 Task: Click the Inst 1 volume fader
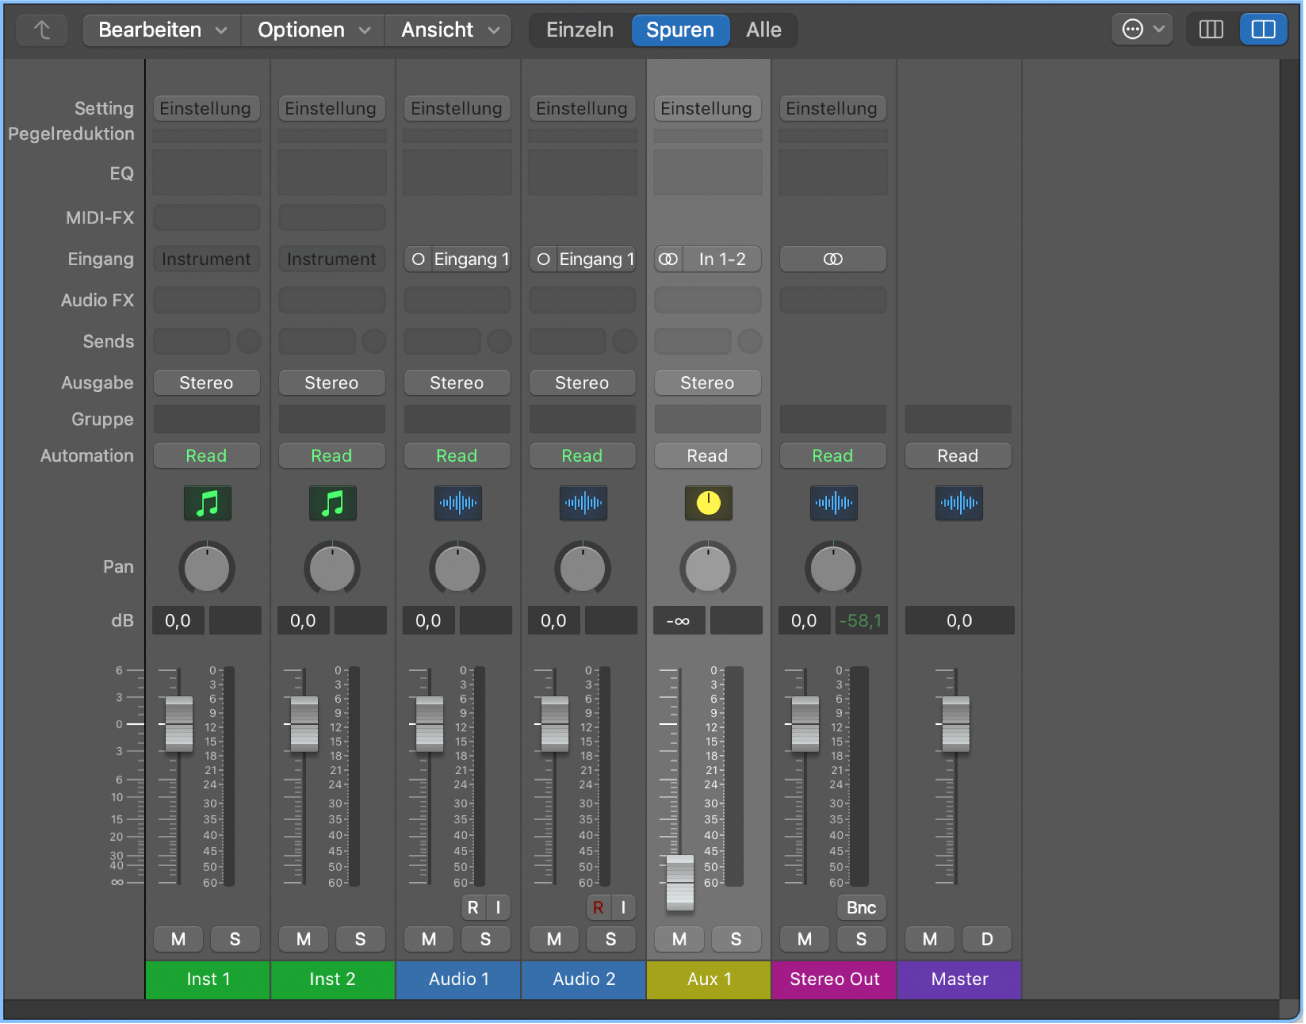click(x=179, y=724)
